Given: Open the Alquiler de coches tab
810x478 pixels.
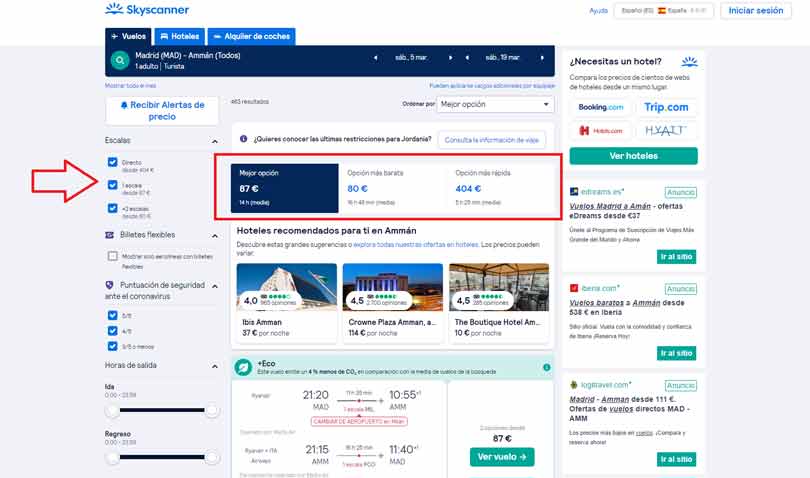Looking at the screenshot, I should 250,36.
